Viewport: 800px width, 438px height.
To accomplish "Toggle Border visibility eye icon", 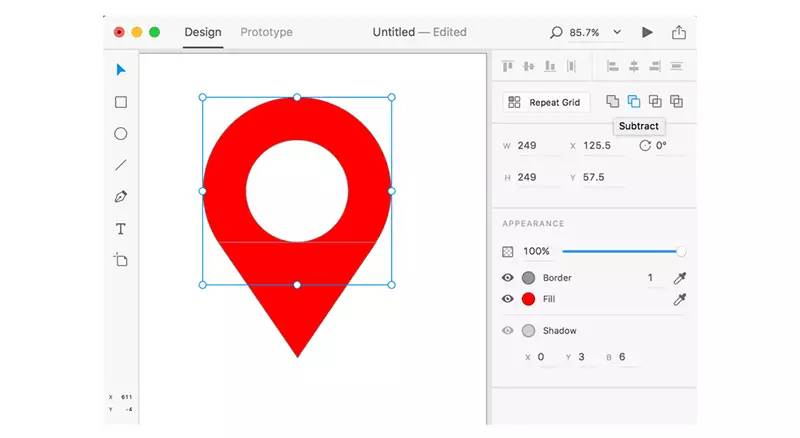I will click(x=508, y=278).
